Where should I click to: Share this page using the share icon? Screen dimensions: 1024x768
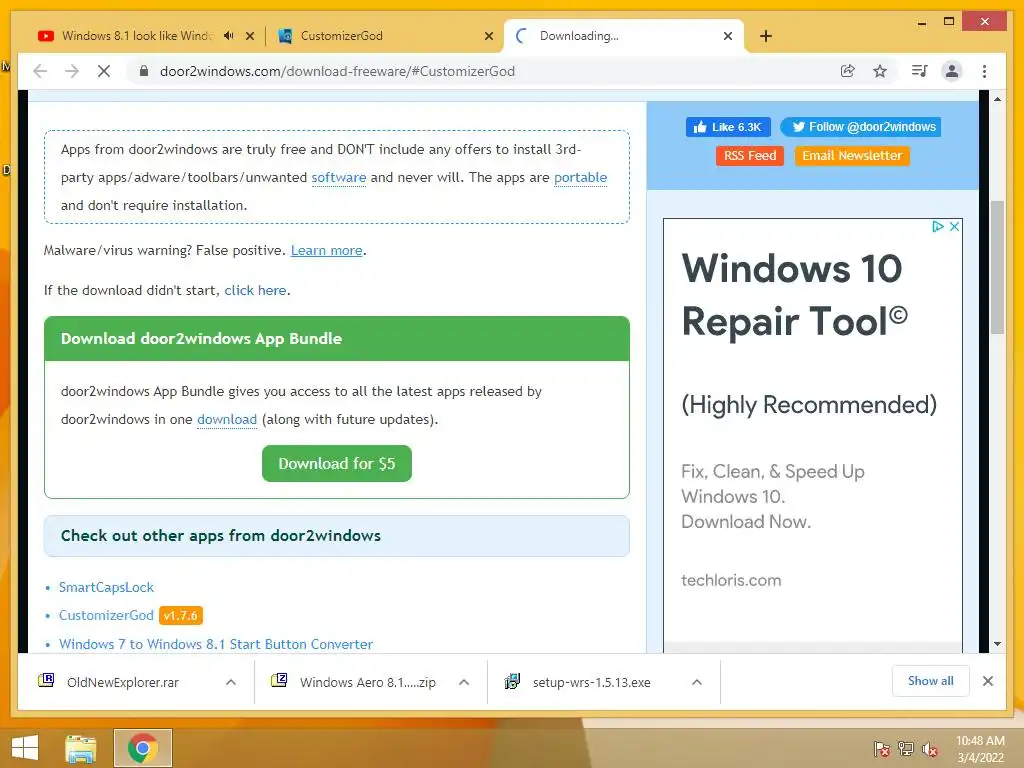847,71
